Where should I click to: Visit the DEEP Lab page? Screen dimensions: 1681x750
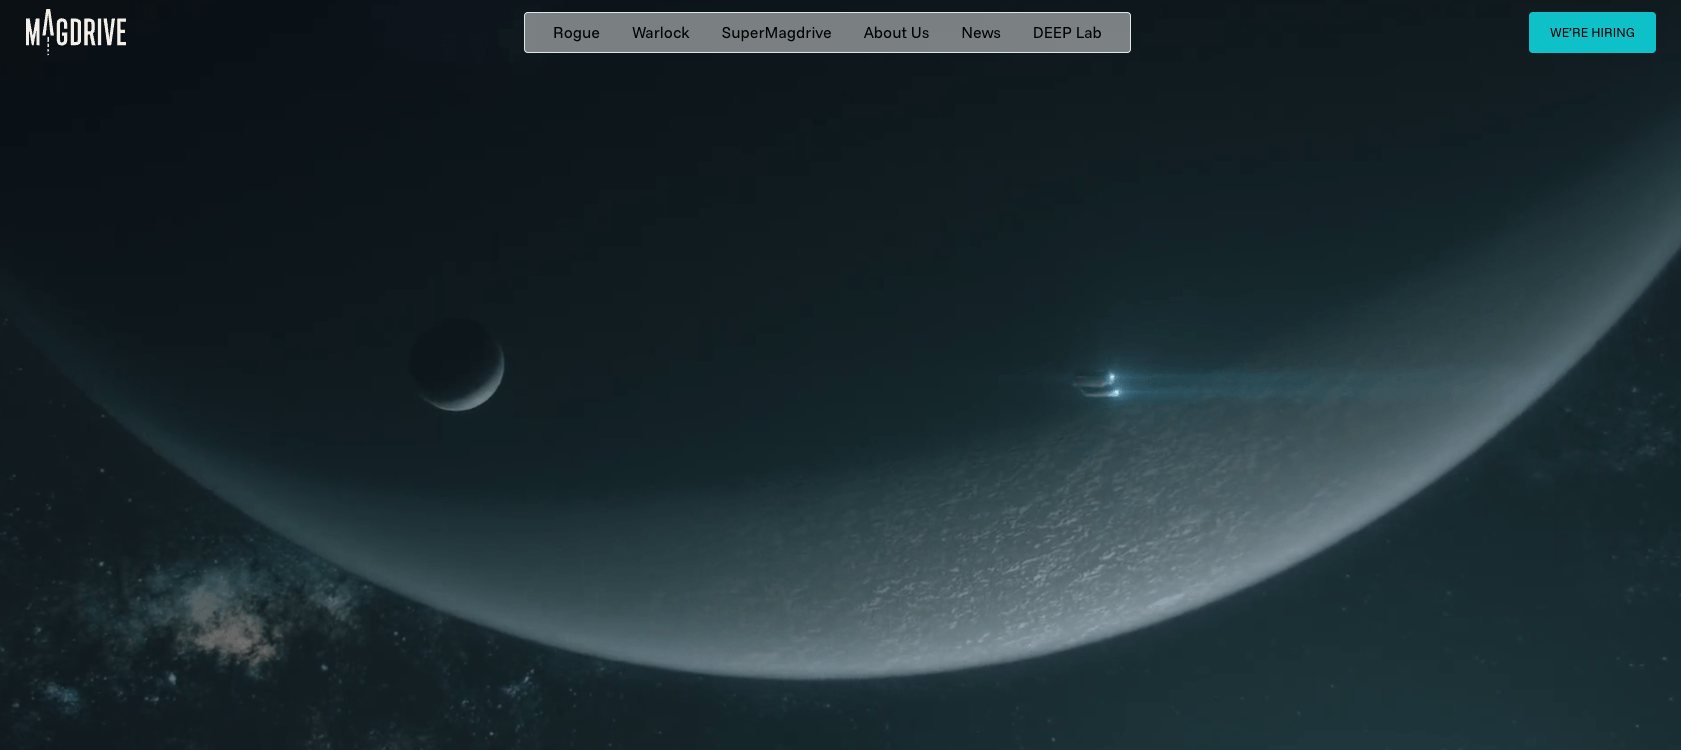tap(1066, 33)
